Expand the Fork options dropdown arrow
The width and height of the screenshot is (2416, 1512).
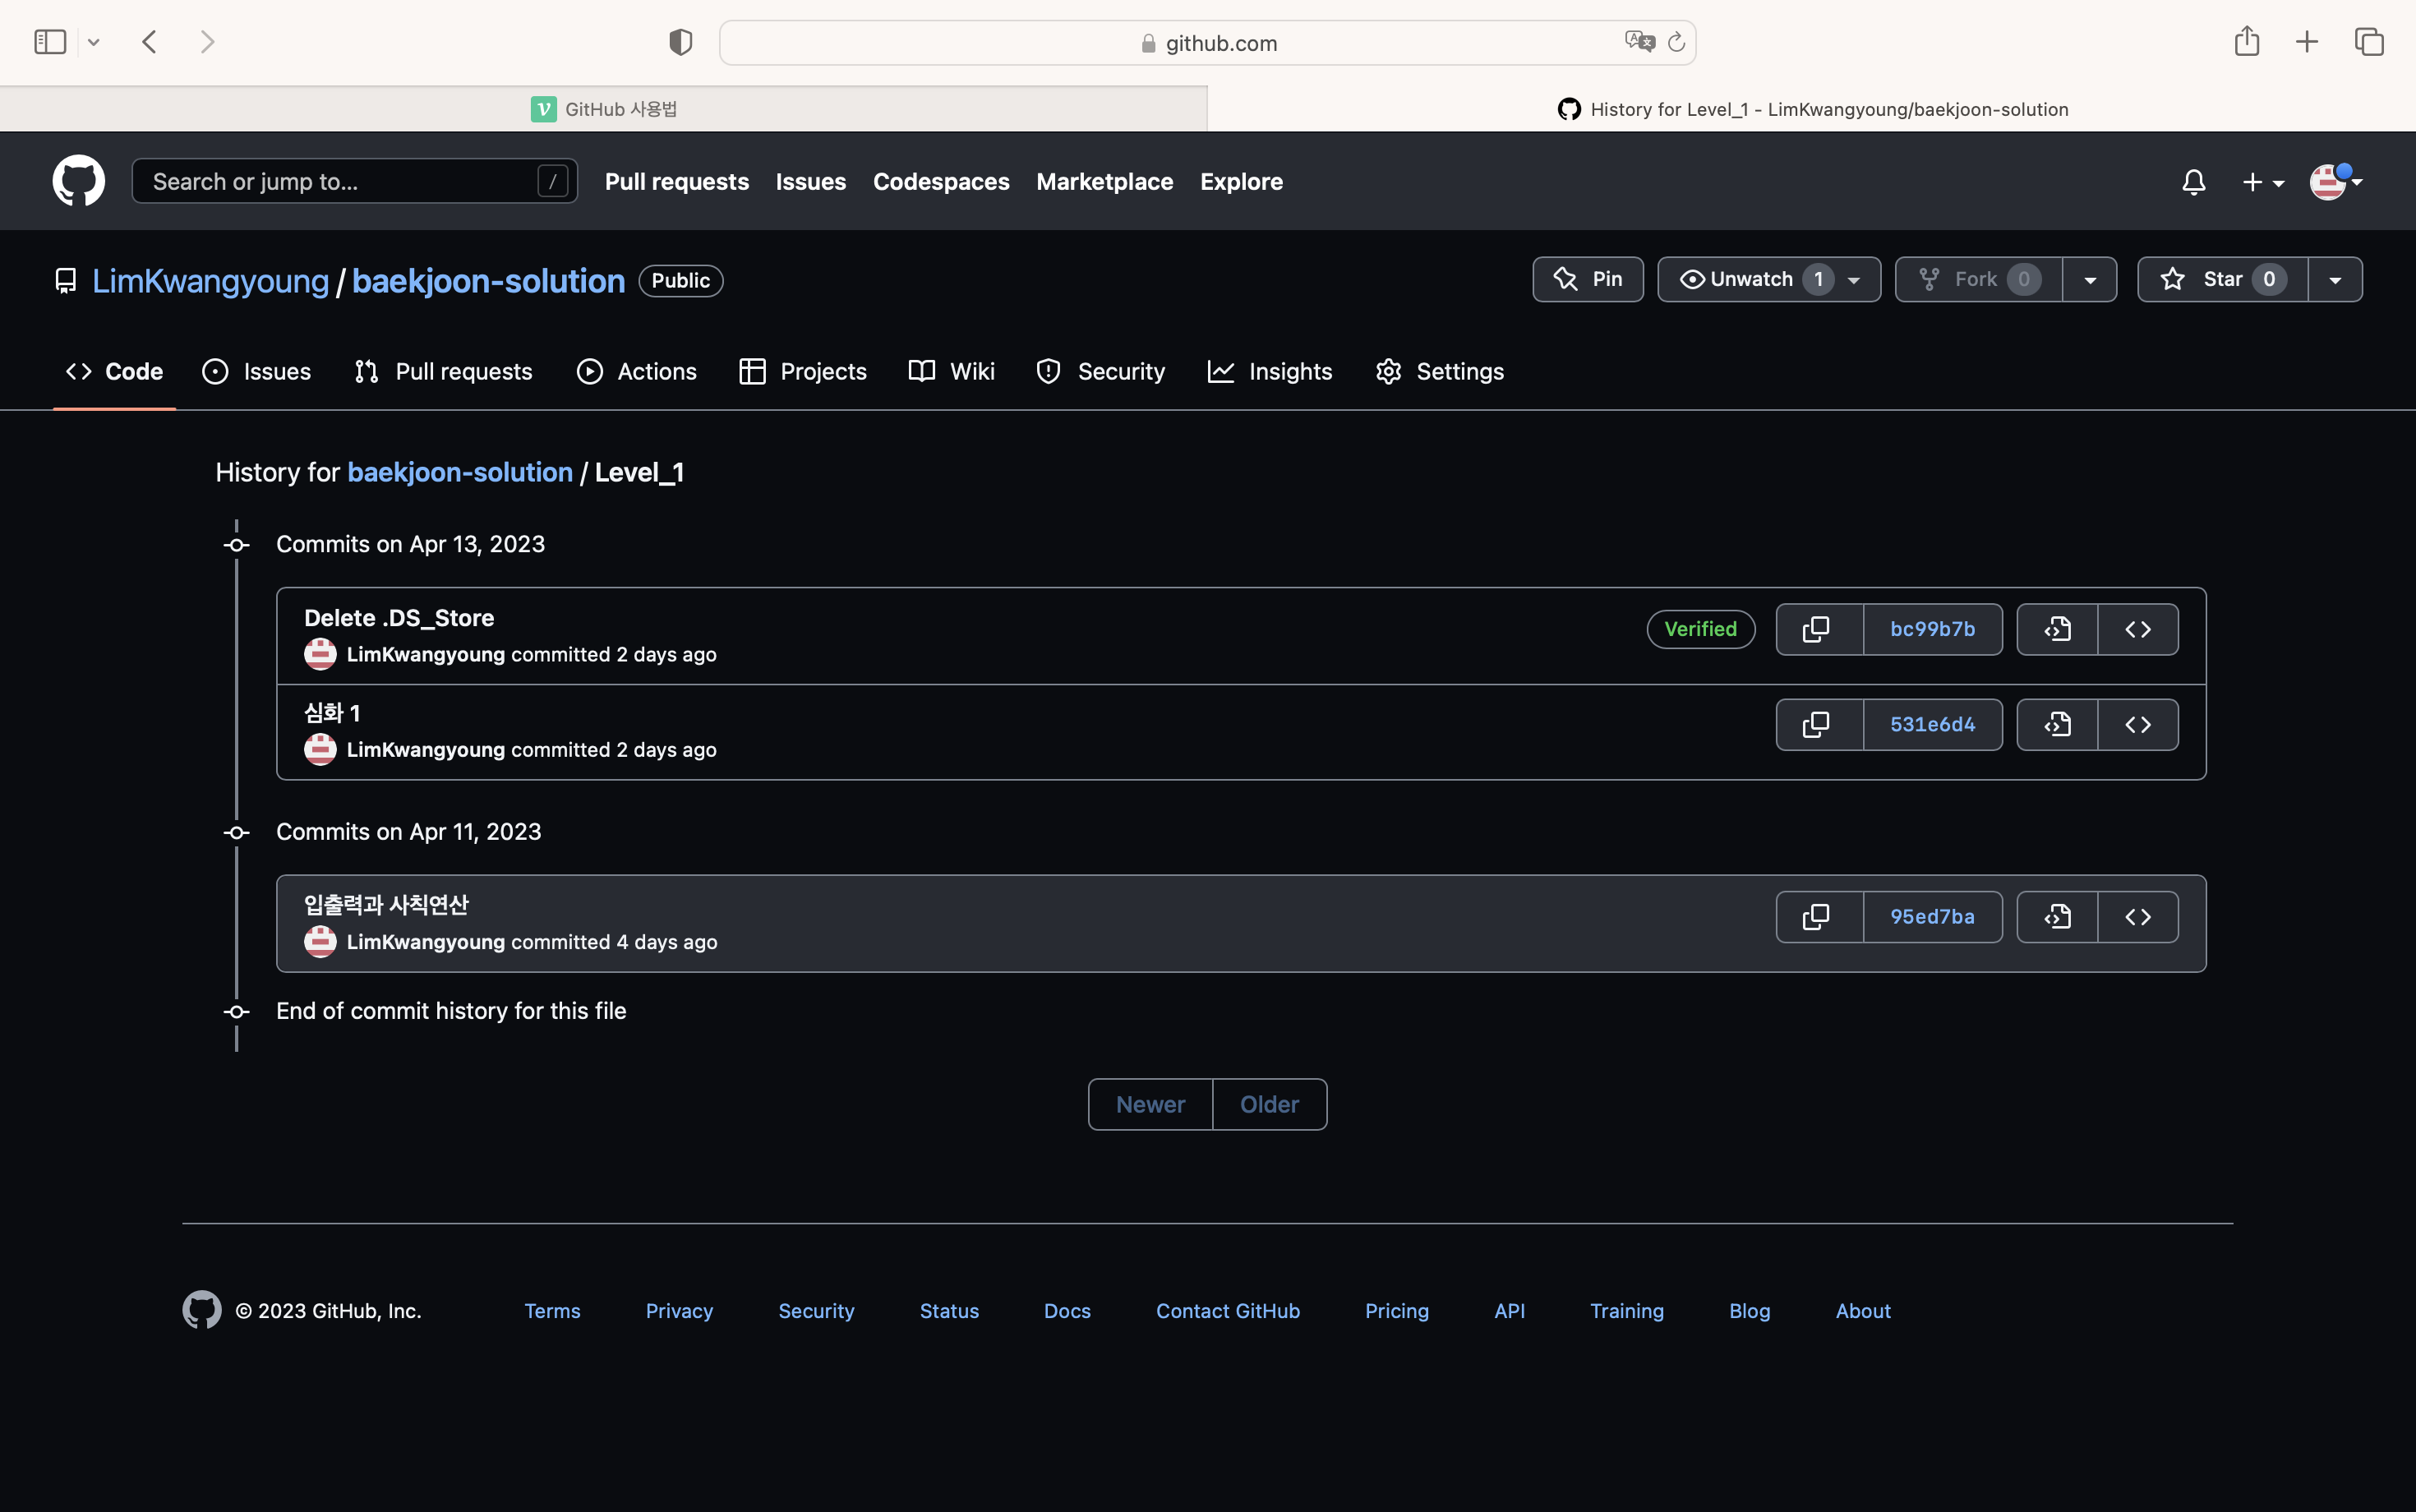click(x=2089, y=280)
